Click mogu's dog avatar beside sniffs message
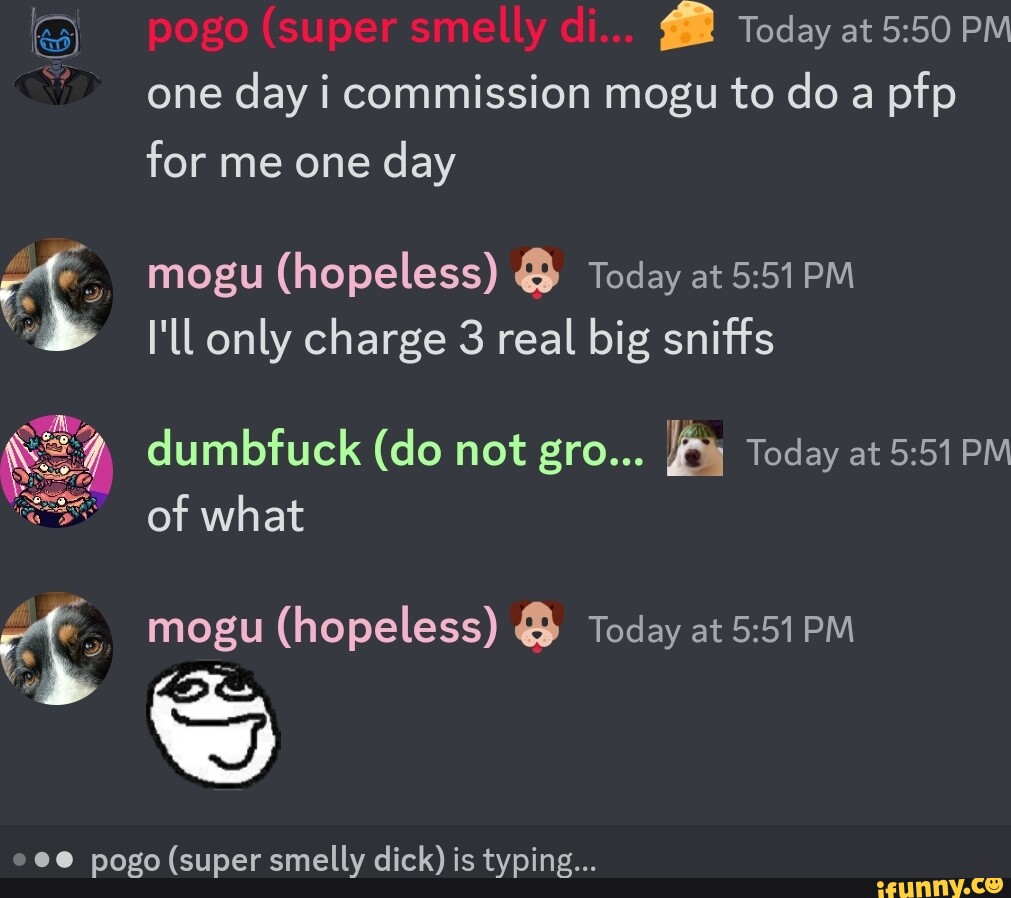The image size is (1011, 898). [x=57, y=295]
